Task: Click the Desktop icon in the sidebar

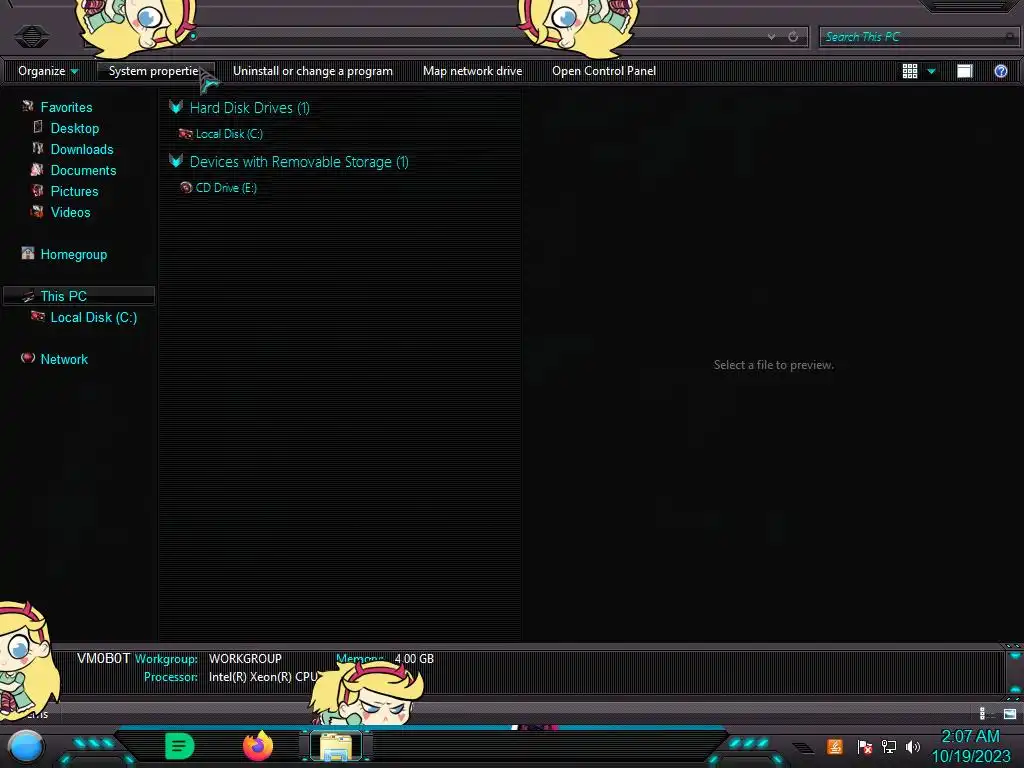Action: tap(38, 127)
